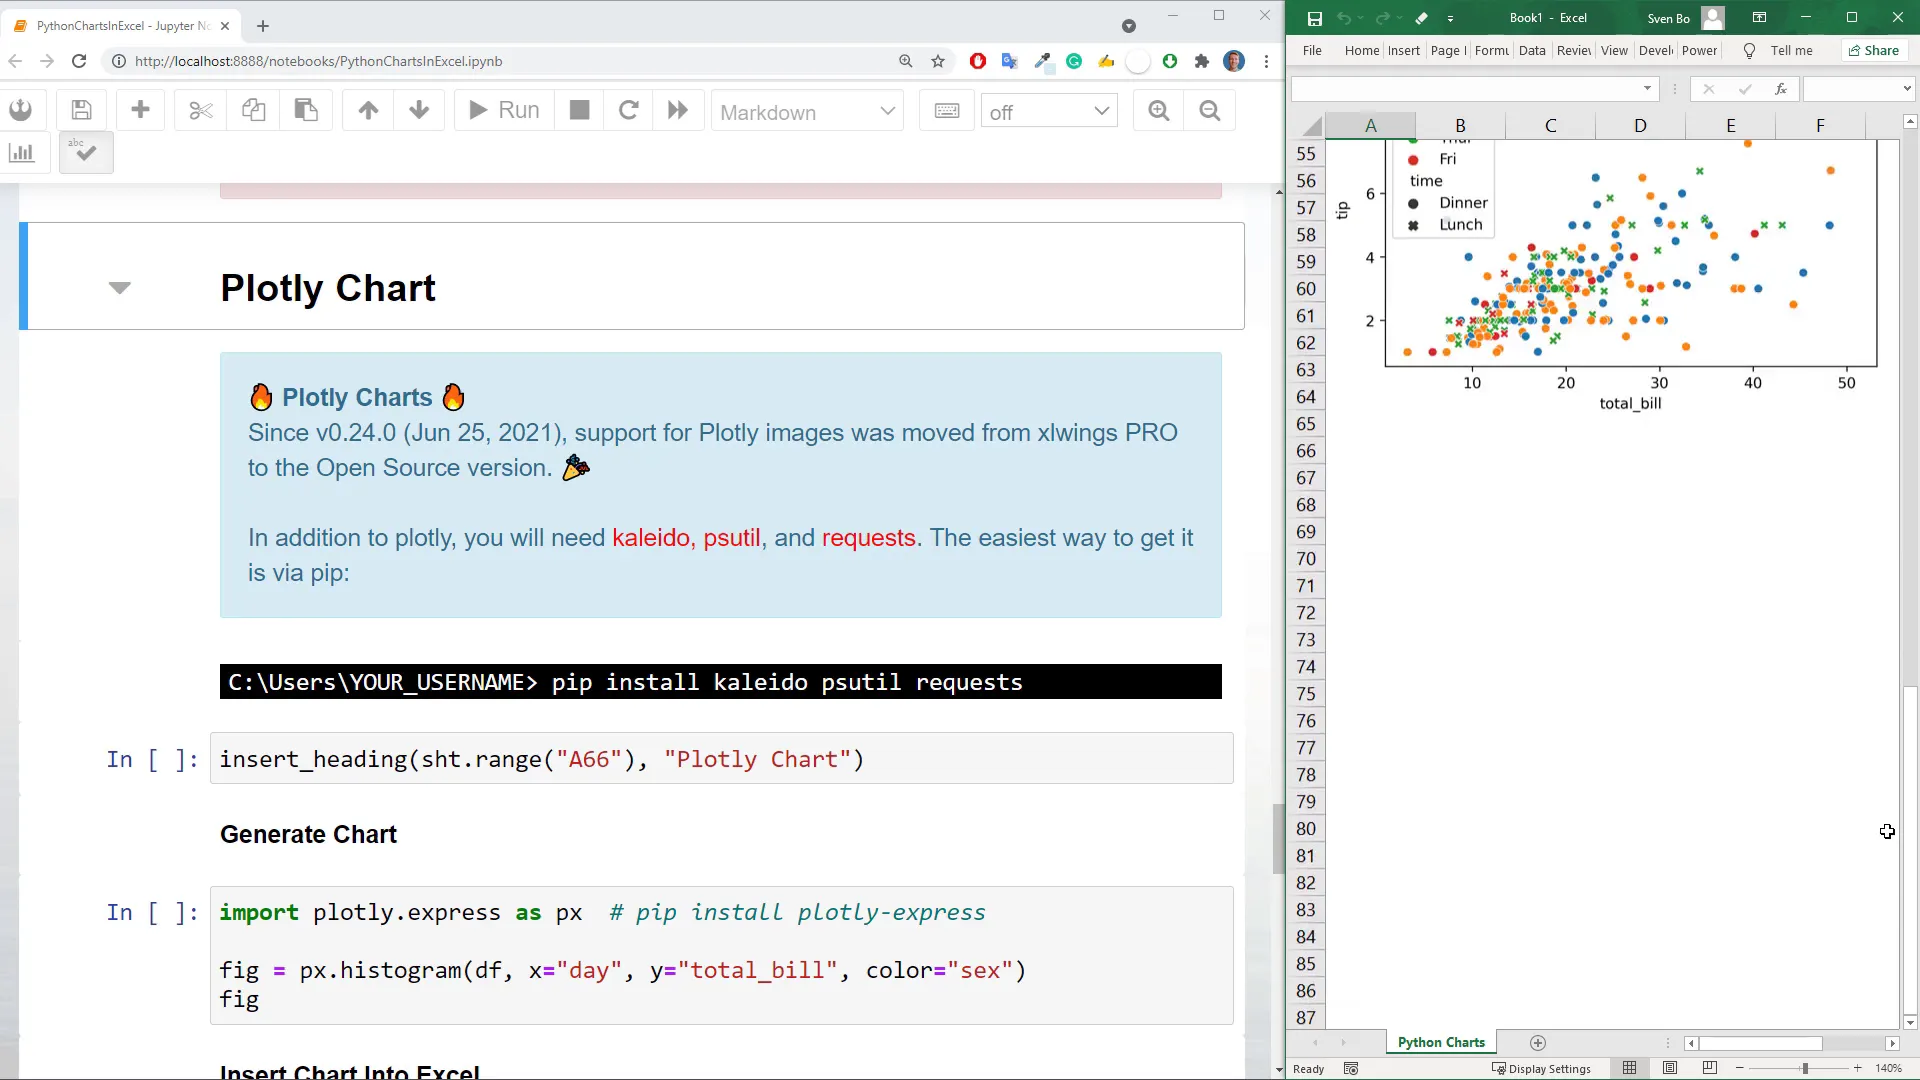Click inside the Excel formula bar
The height and width of the screenshot is (1080, 1920).
pyautogui.click(x=1855, y=88)
